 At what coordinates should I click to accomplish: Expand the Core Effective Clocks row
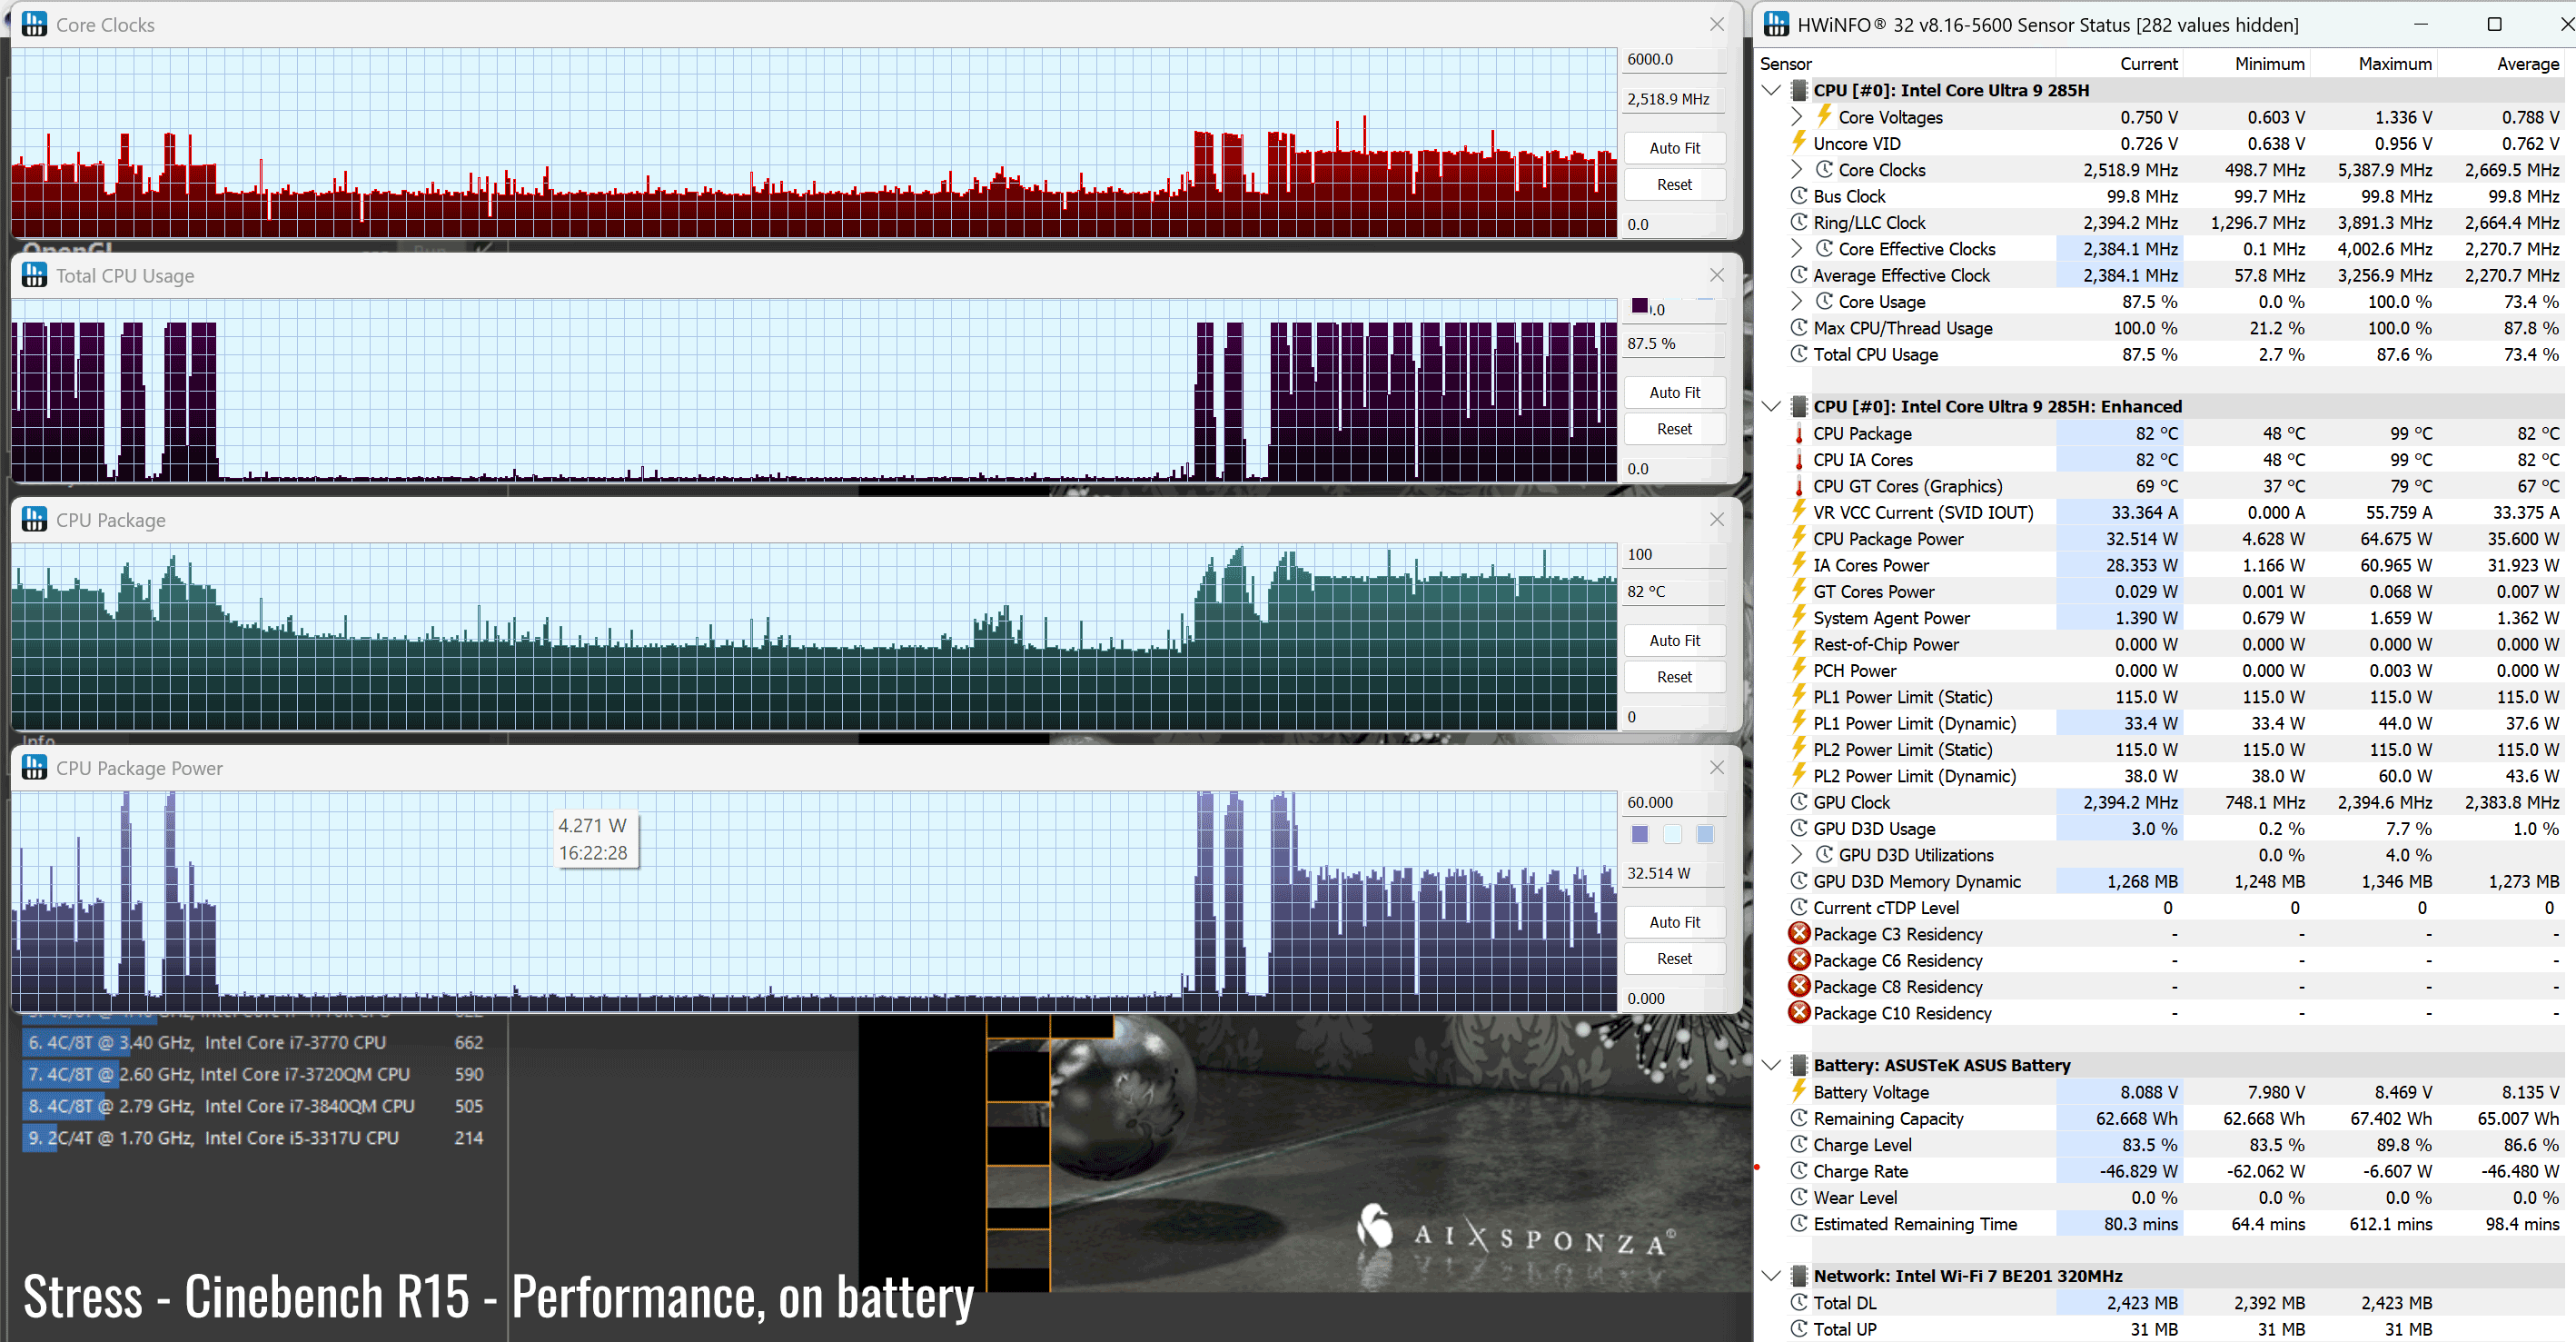(x=1796, y=249)
